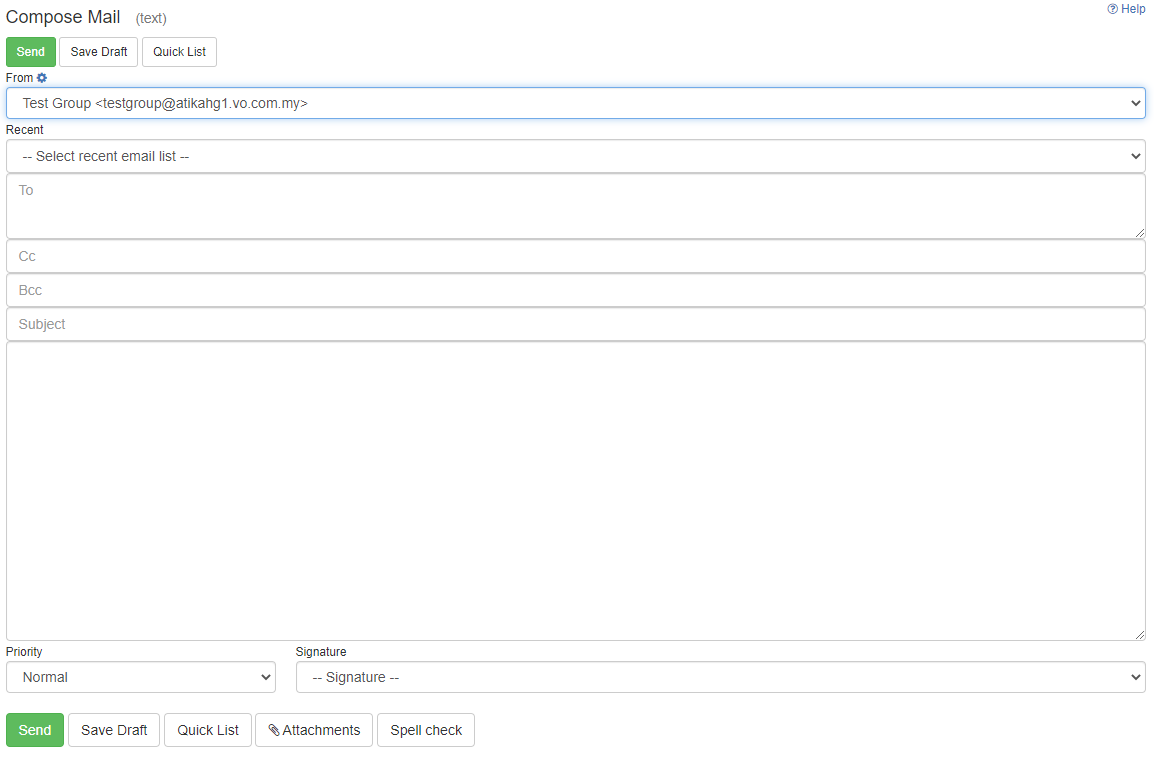Click the top Save Draft button

click(x=99, y=52)
